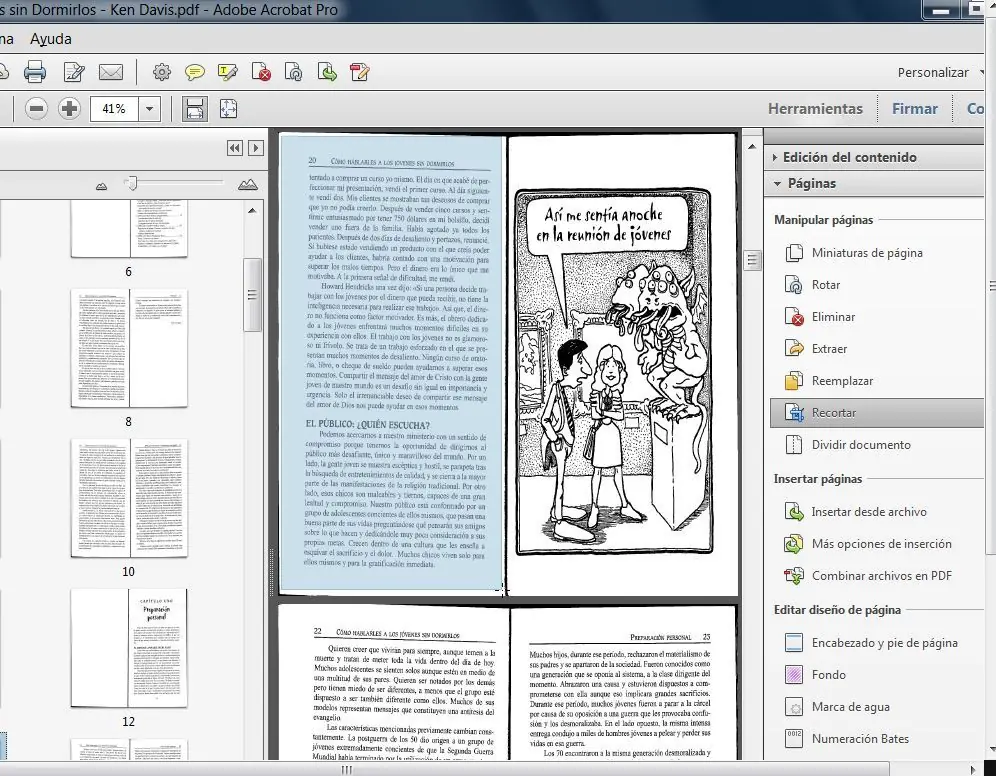Click the document vertical scrollbar handle
Screen dimensions: 996x776
pyautogui.click(x=752, y=260)
